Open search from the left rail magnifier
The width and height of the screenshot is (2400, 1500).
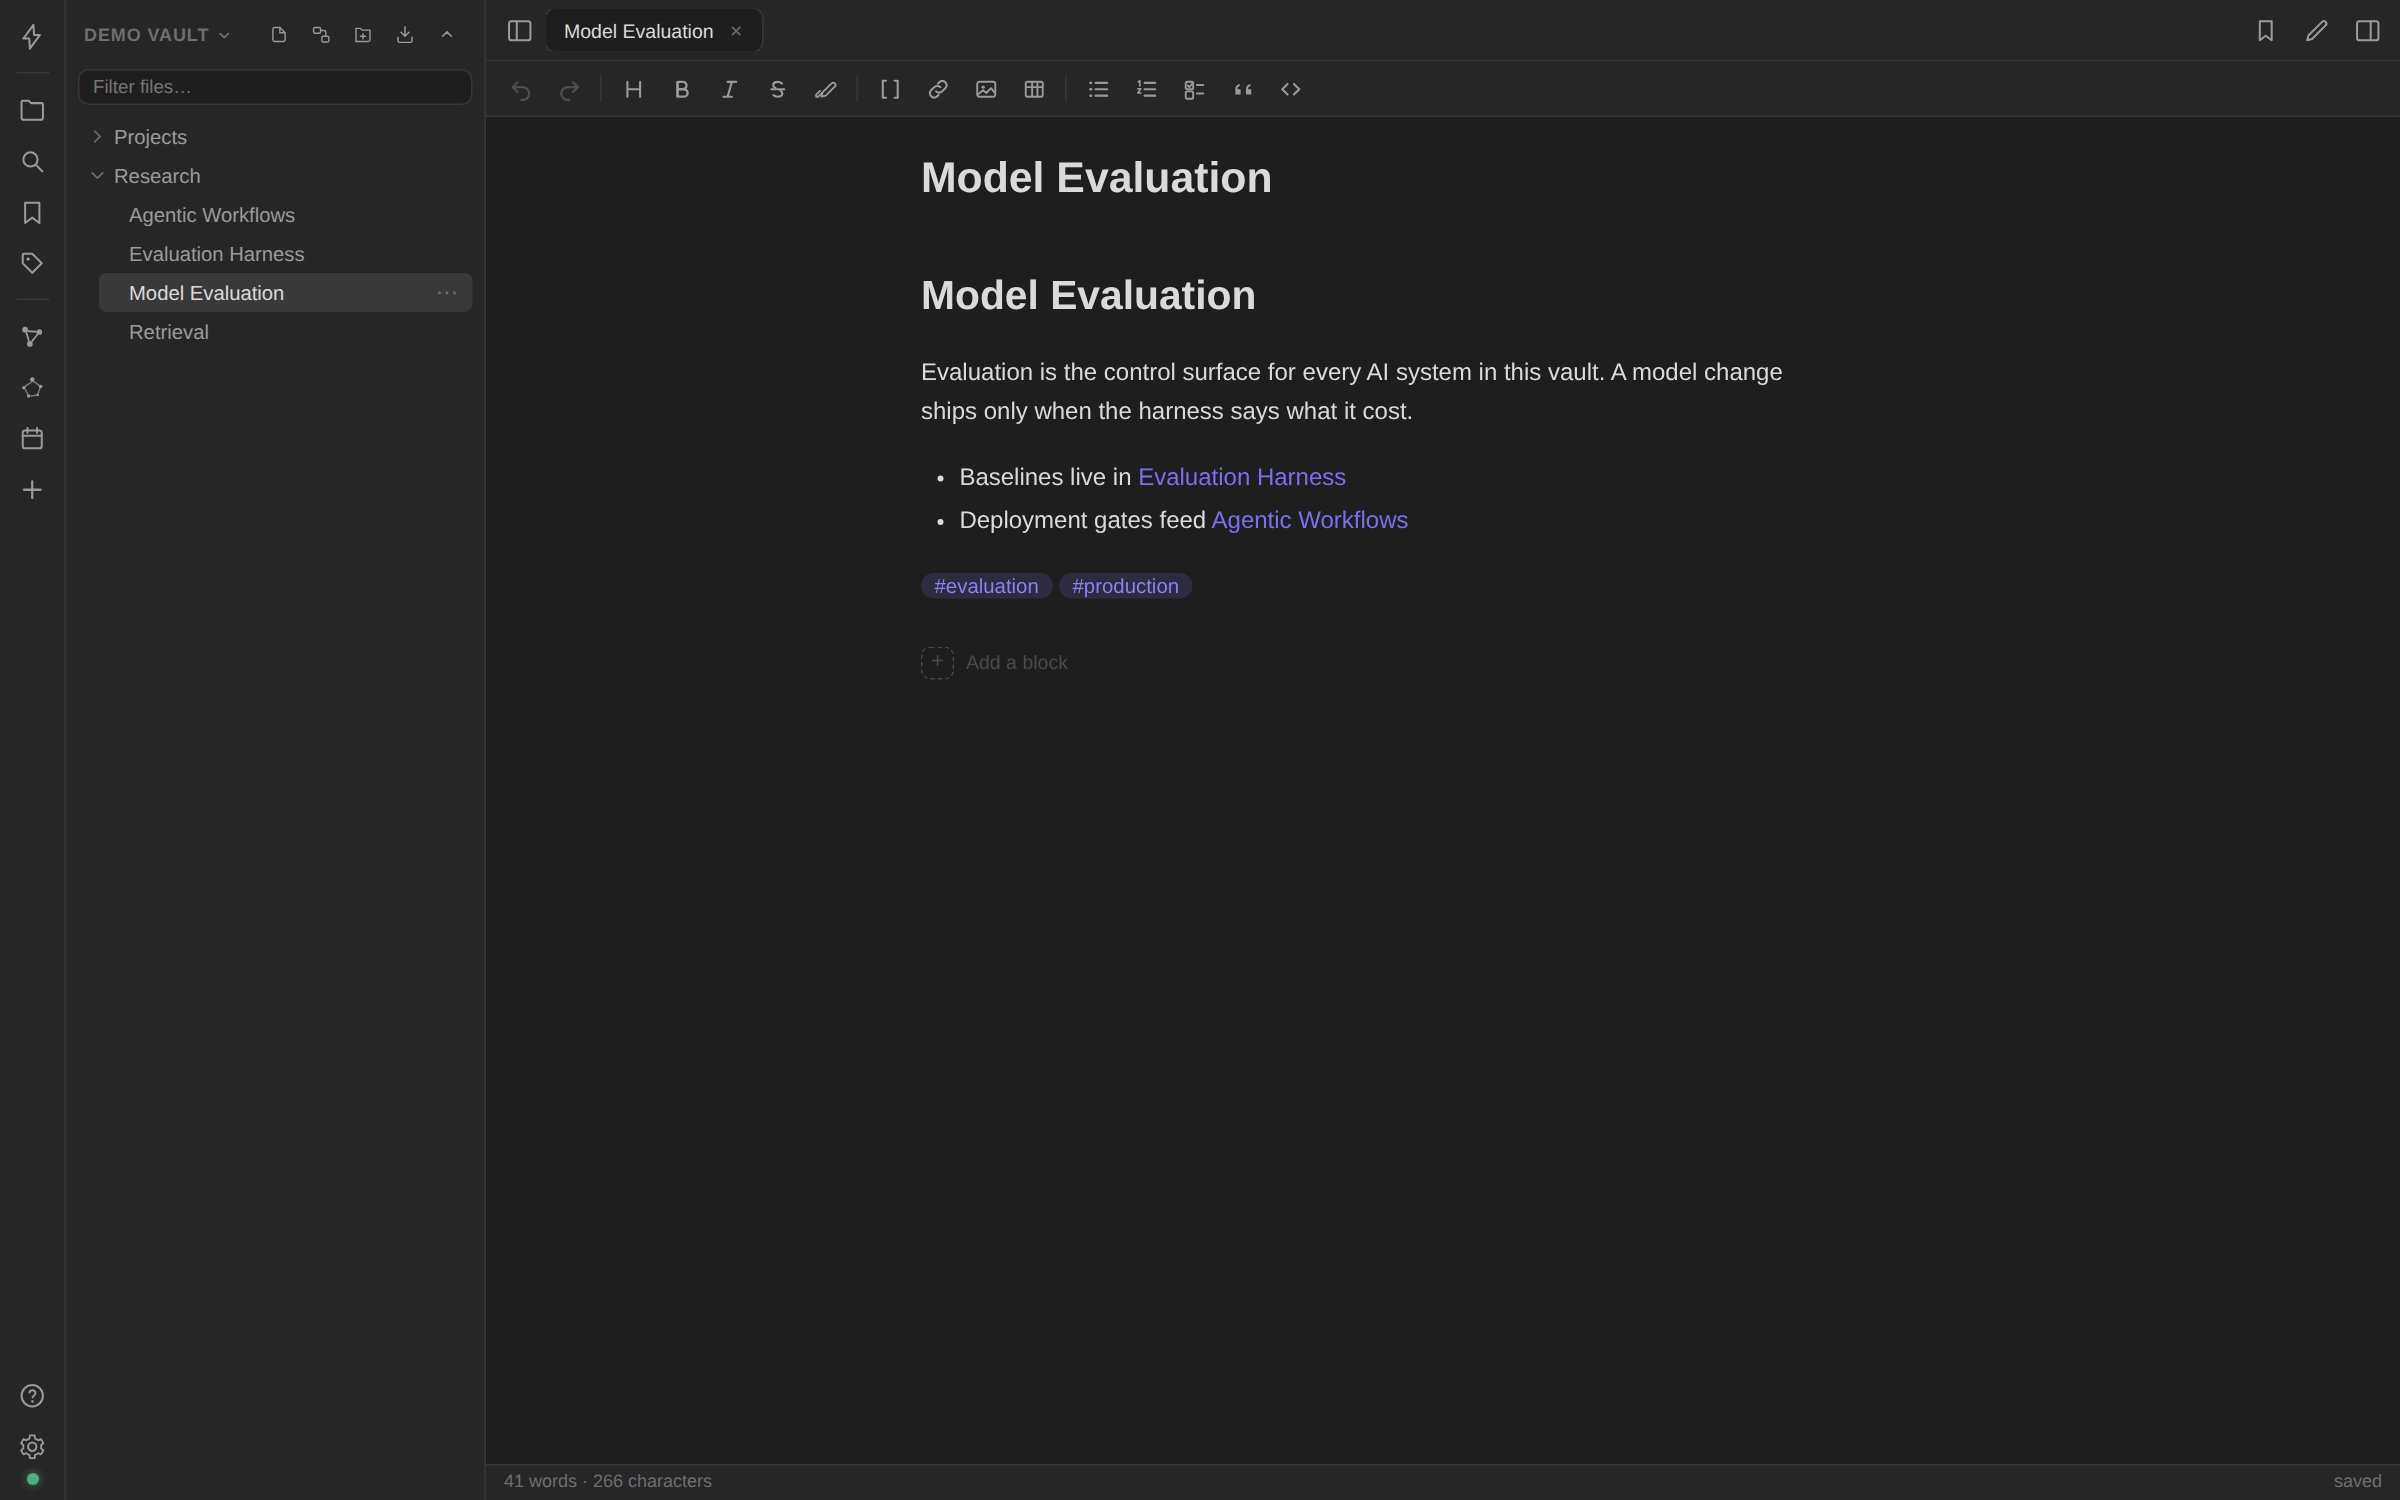coord(32,161)
